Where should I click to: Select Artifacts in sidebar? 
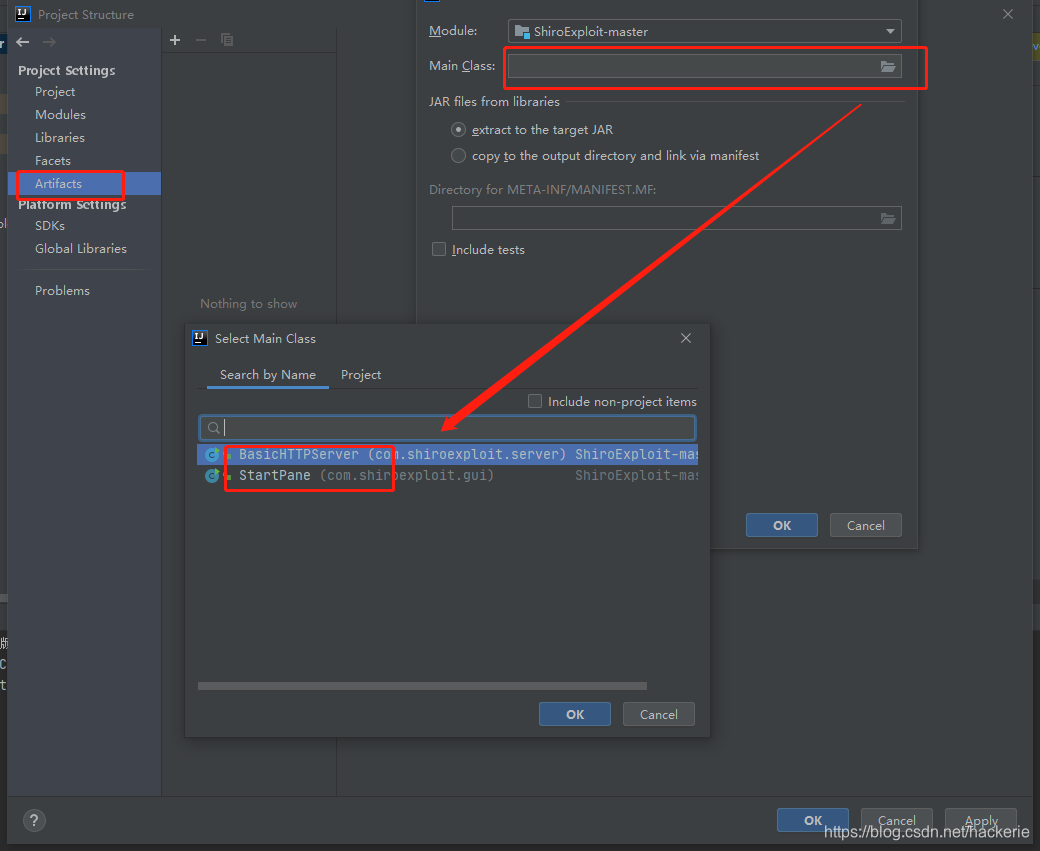84,184
